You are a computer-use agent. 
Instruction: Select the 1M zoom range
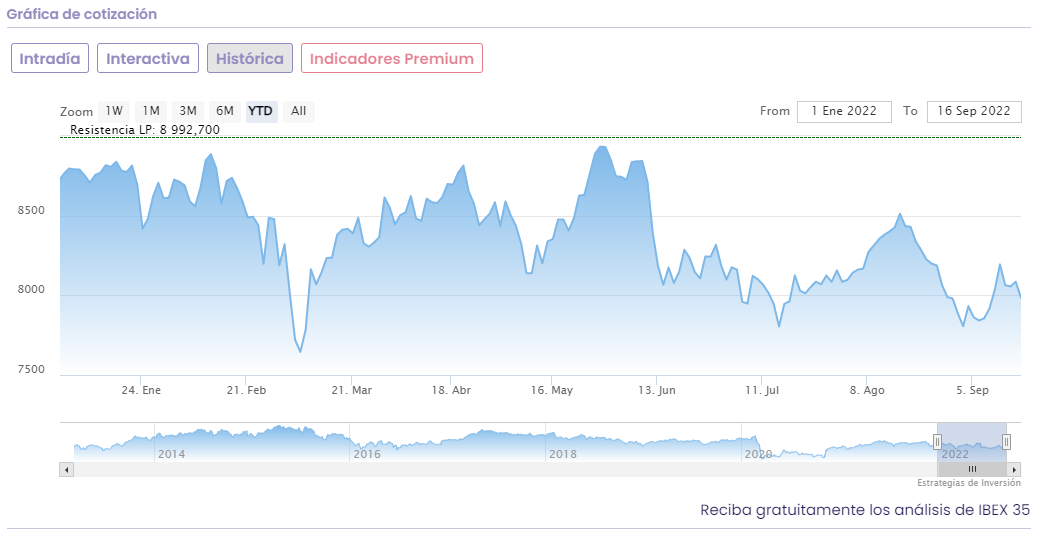click(151, 111)
